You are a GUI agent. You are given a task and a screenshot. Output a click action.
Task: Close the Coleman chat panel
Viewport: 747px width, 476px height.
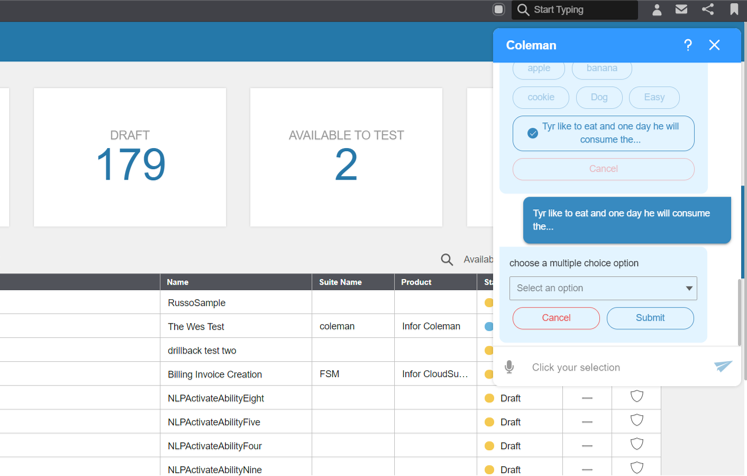pyautogui.click(x=714, y=45)
